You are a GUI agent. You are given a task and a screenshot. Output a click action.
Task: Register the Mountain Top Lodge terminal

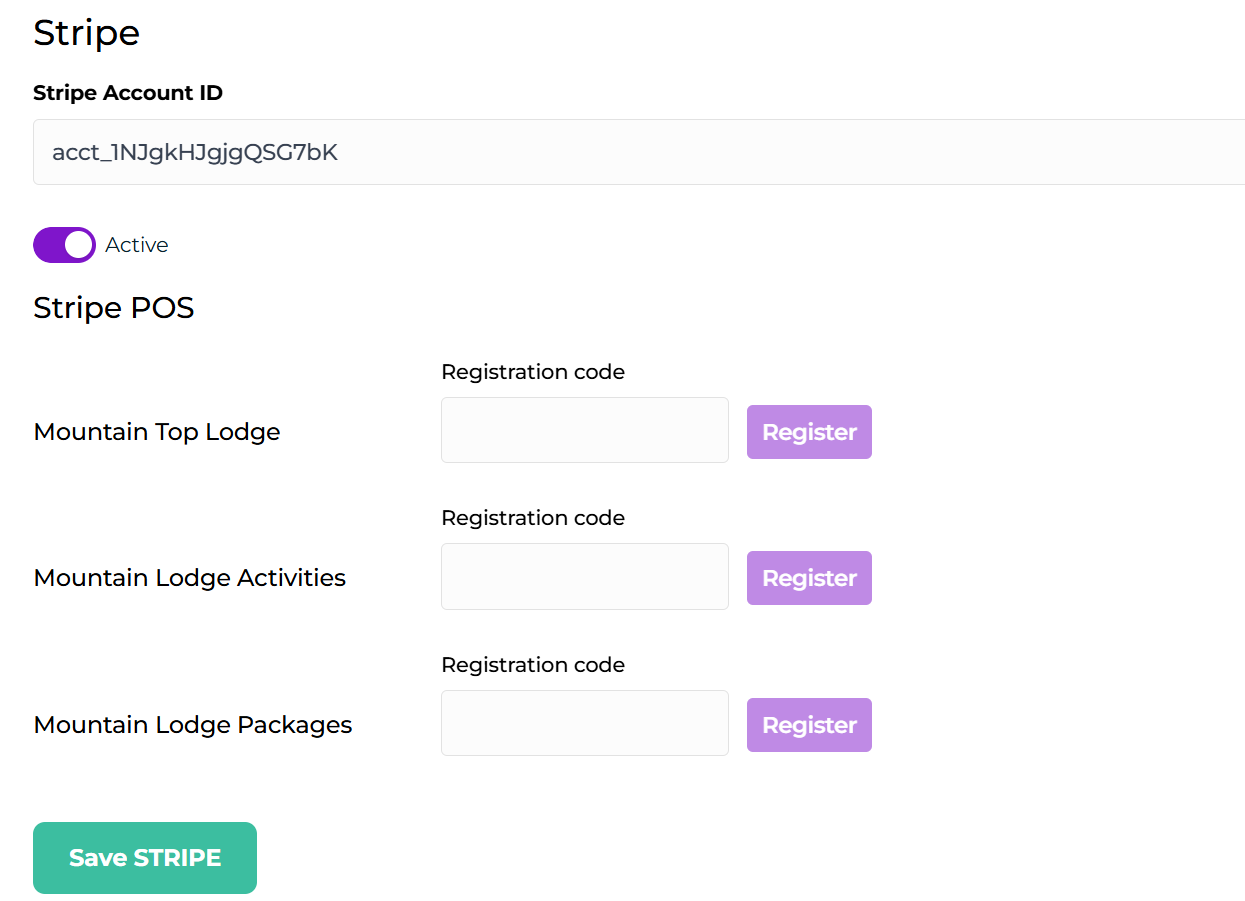[809, 432]
